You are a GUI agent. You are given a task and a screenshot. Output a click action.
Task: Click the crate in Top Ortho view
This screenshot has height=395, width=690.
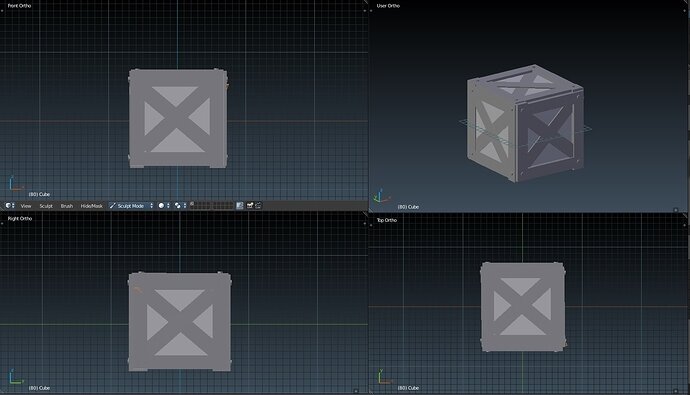point(523,307)
